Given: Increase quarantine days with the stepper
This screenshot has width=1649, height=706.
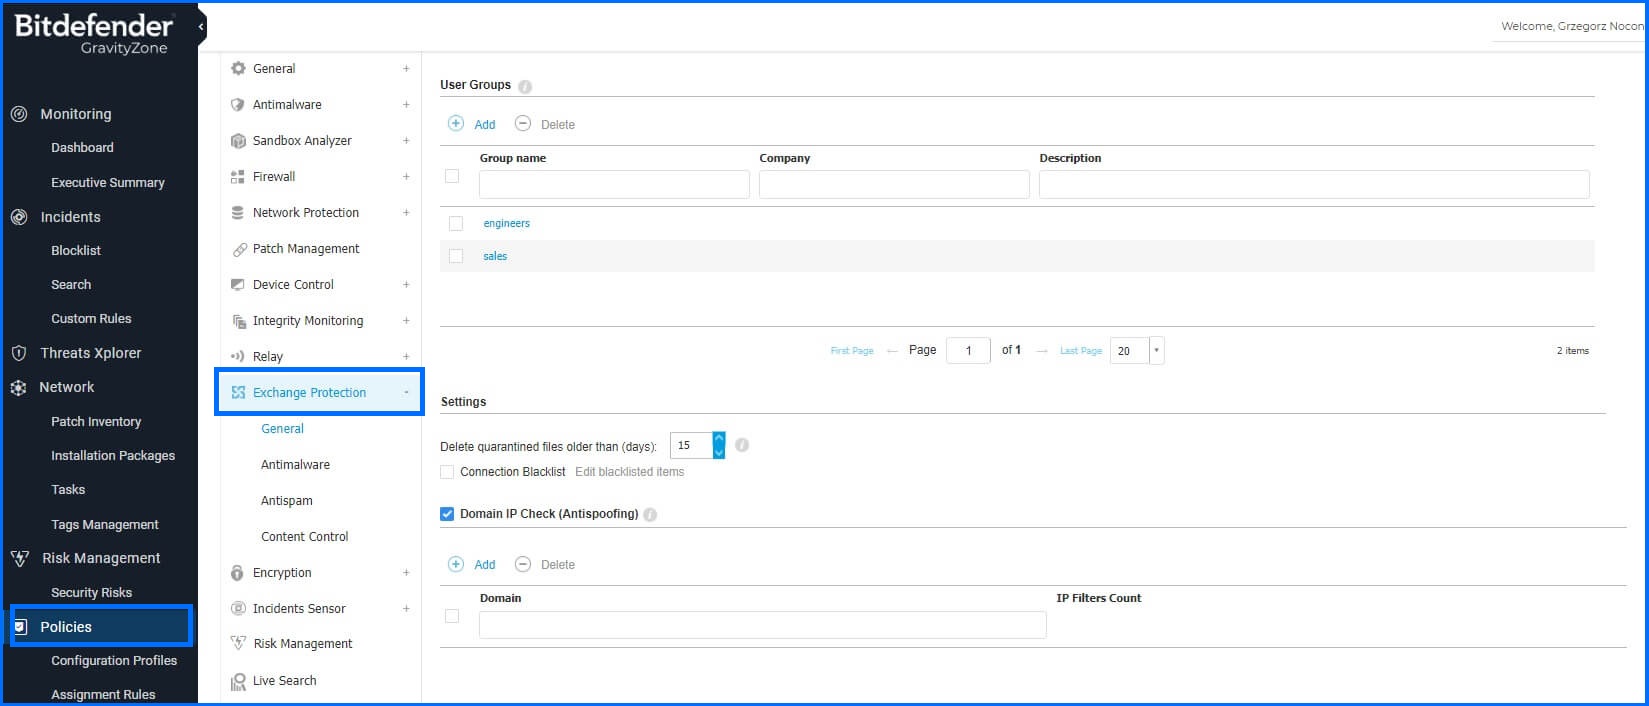Looking at the screenshot, I should (719, 439).
